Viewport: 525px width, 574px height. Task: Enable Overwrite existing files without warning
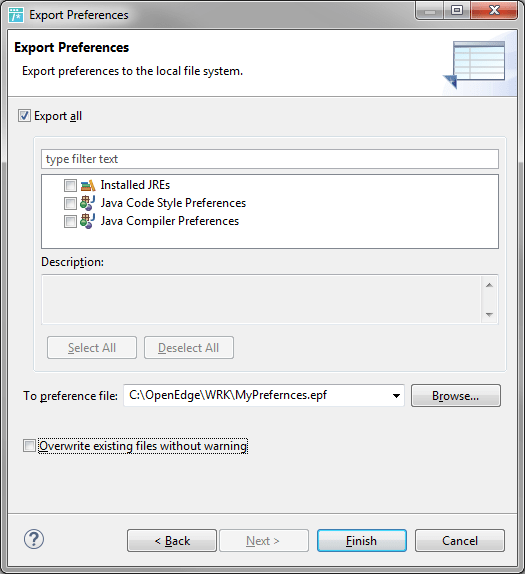29,446
